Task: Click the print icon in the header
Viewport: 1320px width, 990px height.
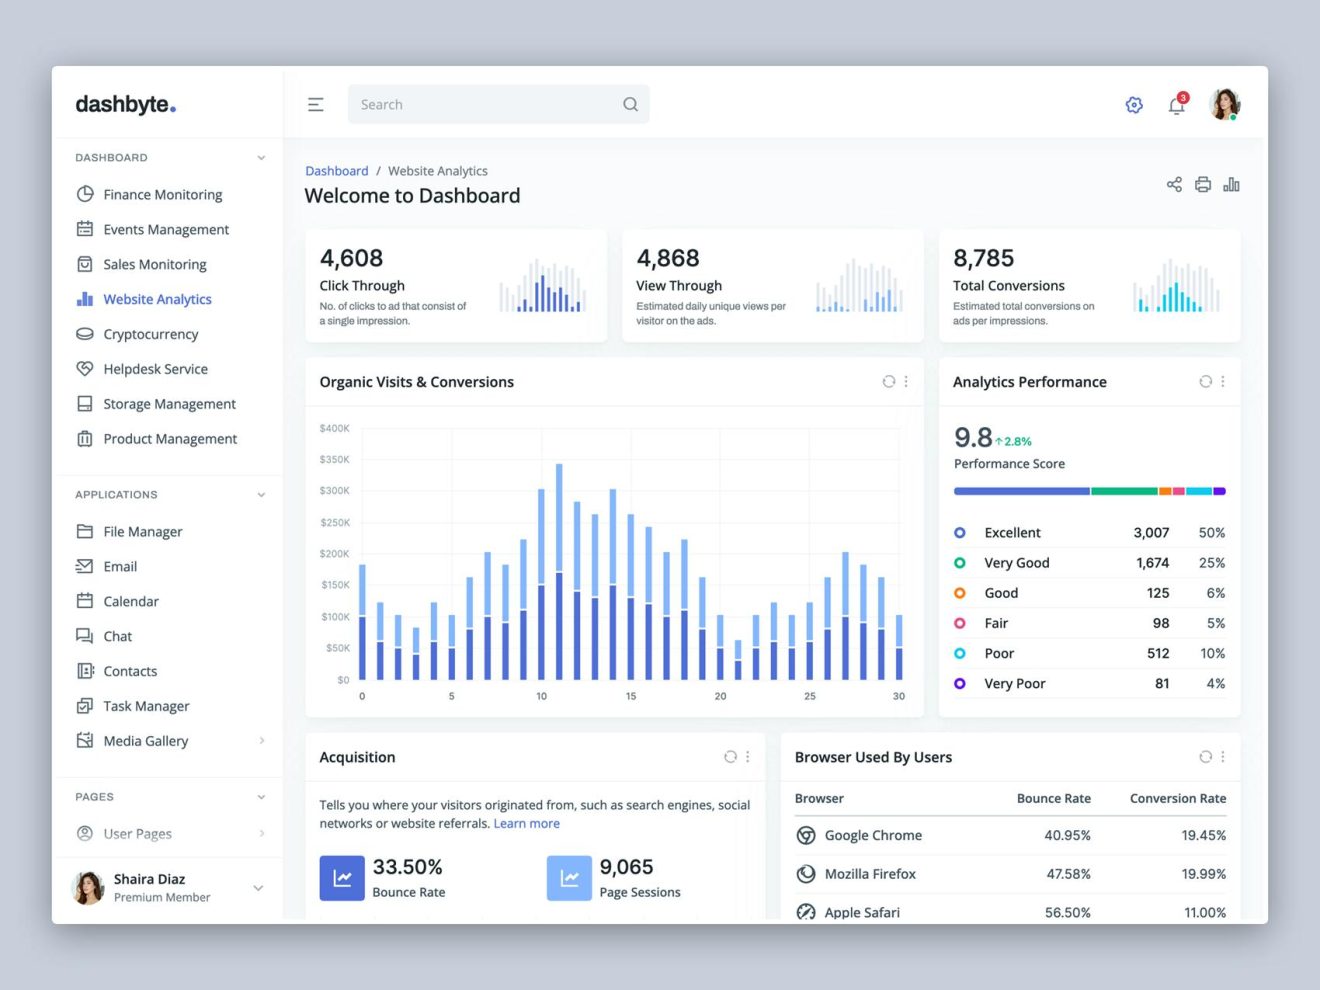Action: click(x=1202, y=184)
